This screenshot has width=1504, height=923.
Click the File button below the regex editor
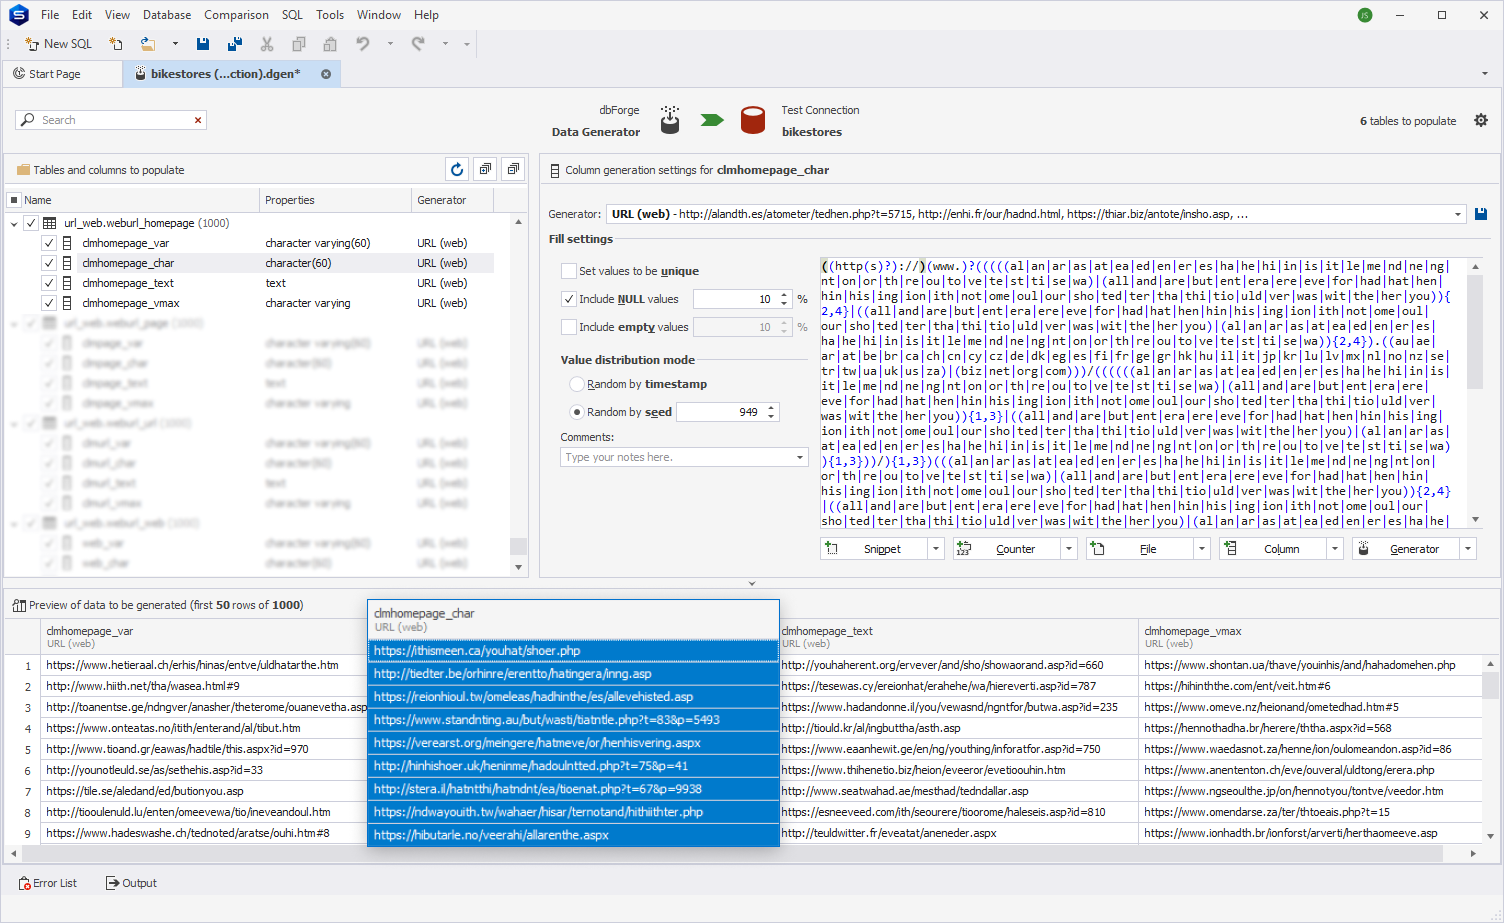[1140, 549]
